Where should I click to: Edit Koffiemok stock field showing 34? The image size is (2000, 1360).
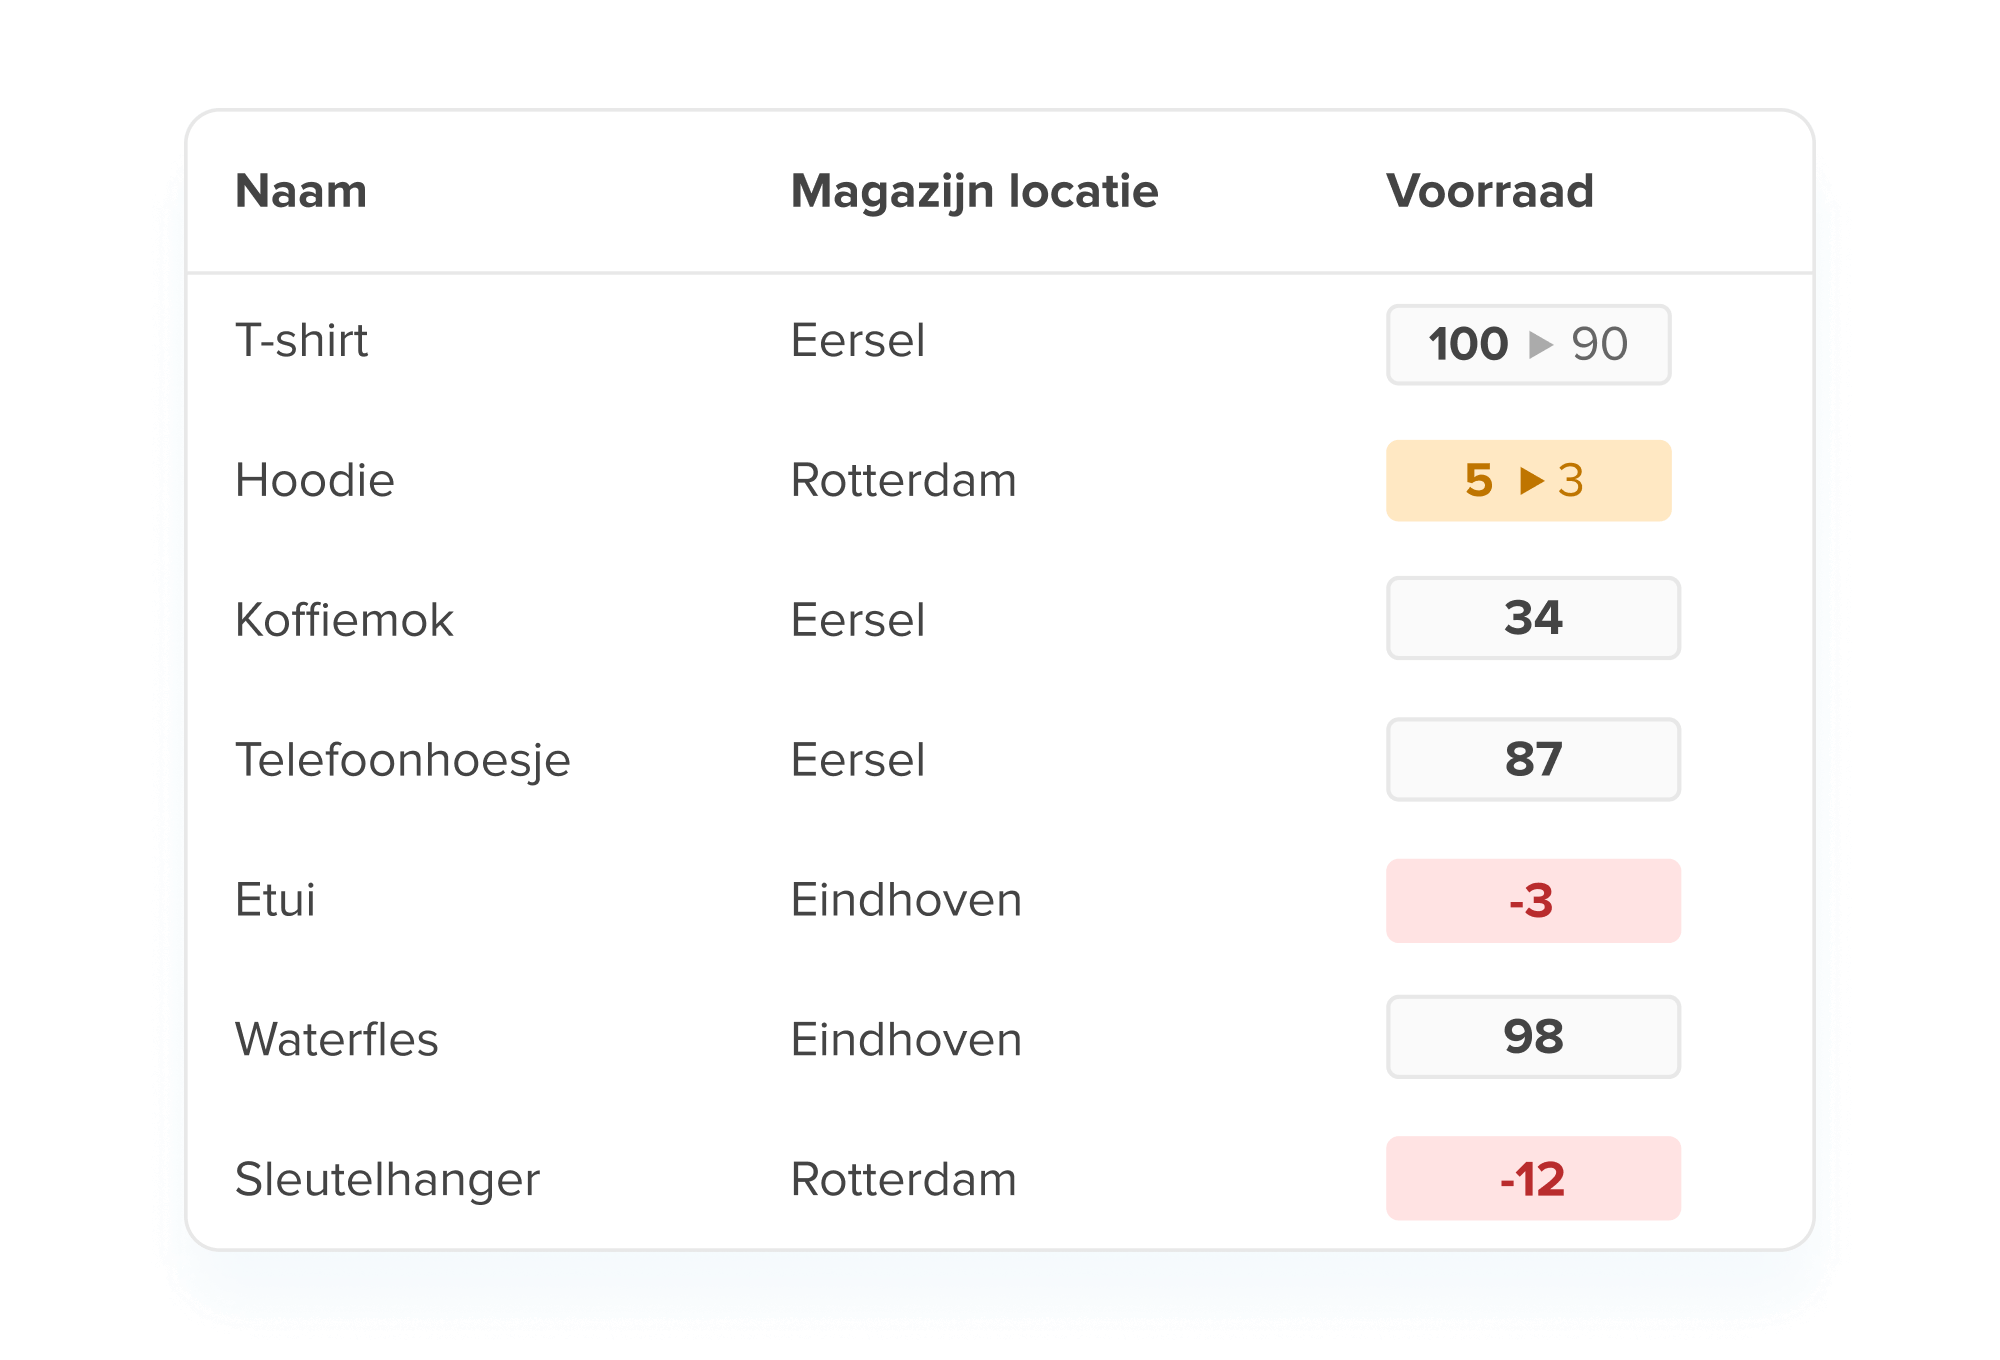1532,618
